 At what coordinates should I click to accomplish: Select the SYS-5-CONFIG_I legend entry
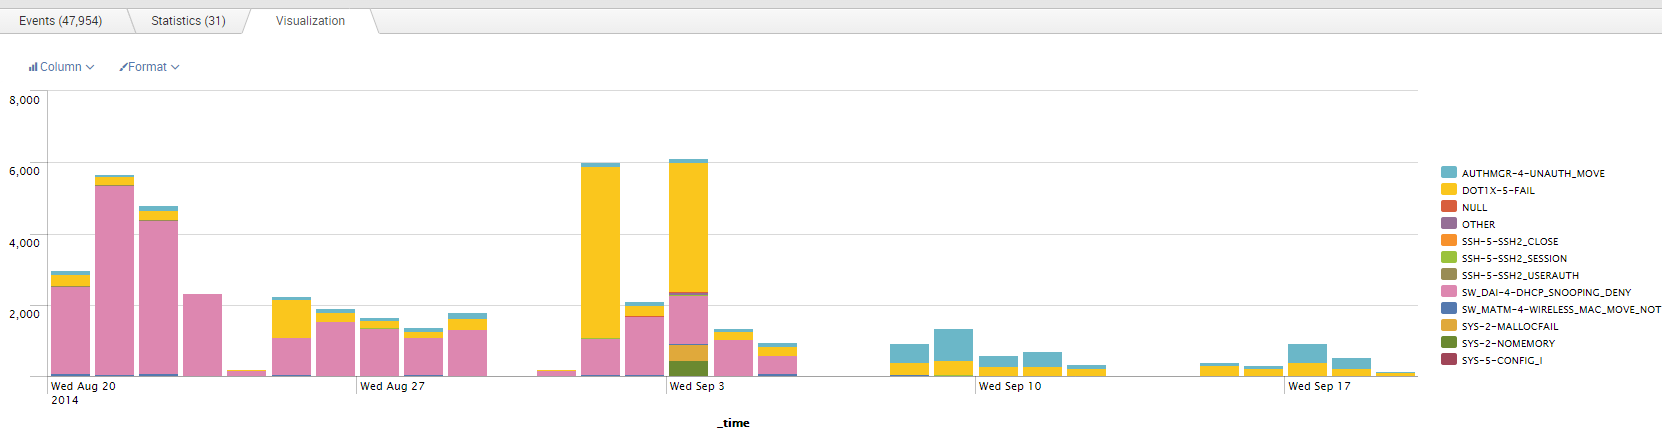pos(1501,360)
